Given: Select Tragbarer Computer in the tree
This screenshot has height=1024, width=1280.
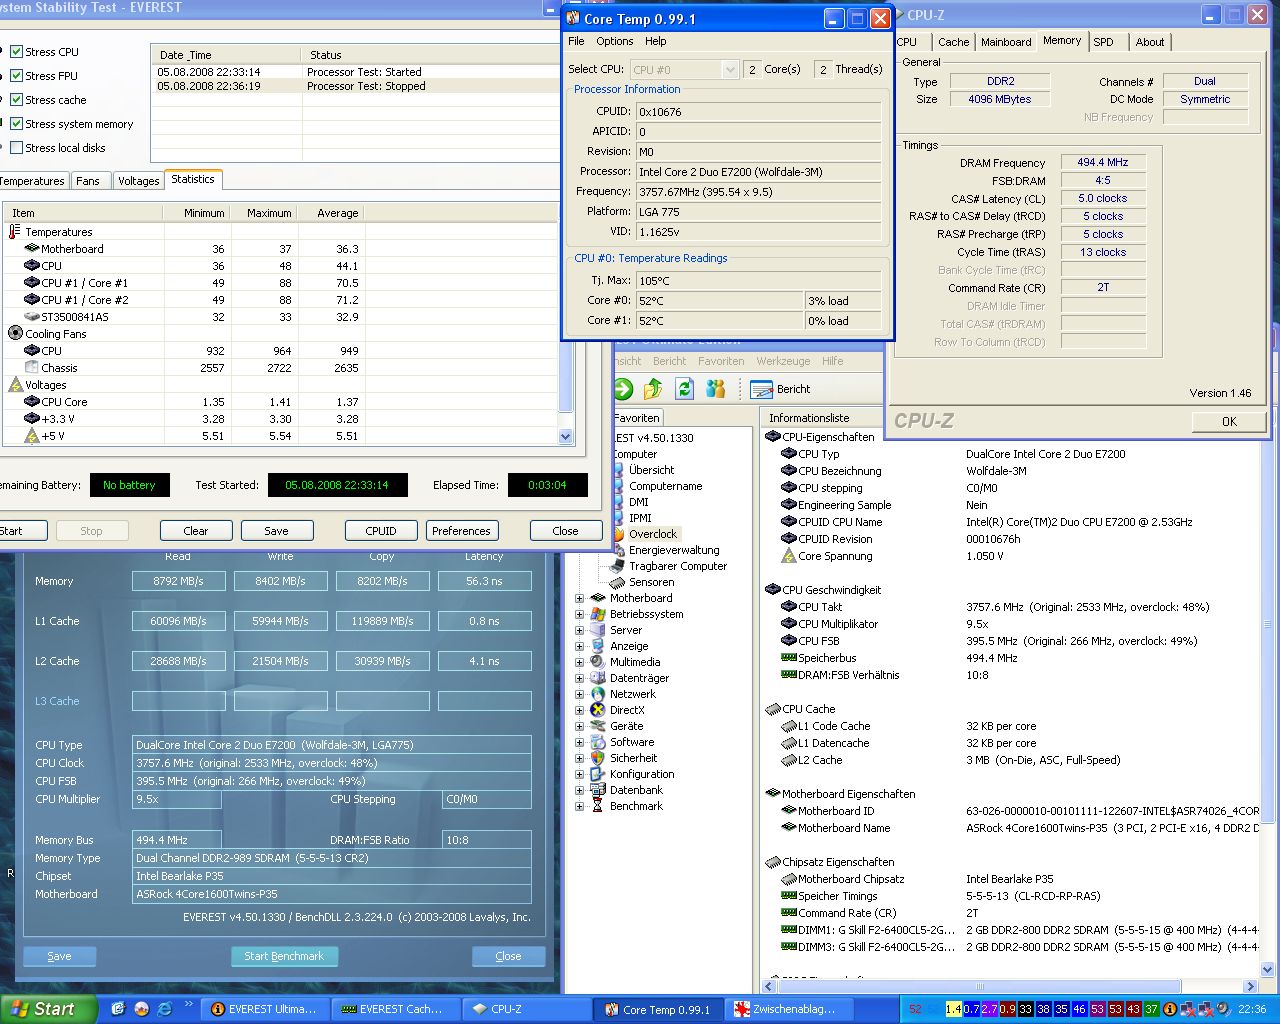Looking at the screenshot, I should pos(677,566).
